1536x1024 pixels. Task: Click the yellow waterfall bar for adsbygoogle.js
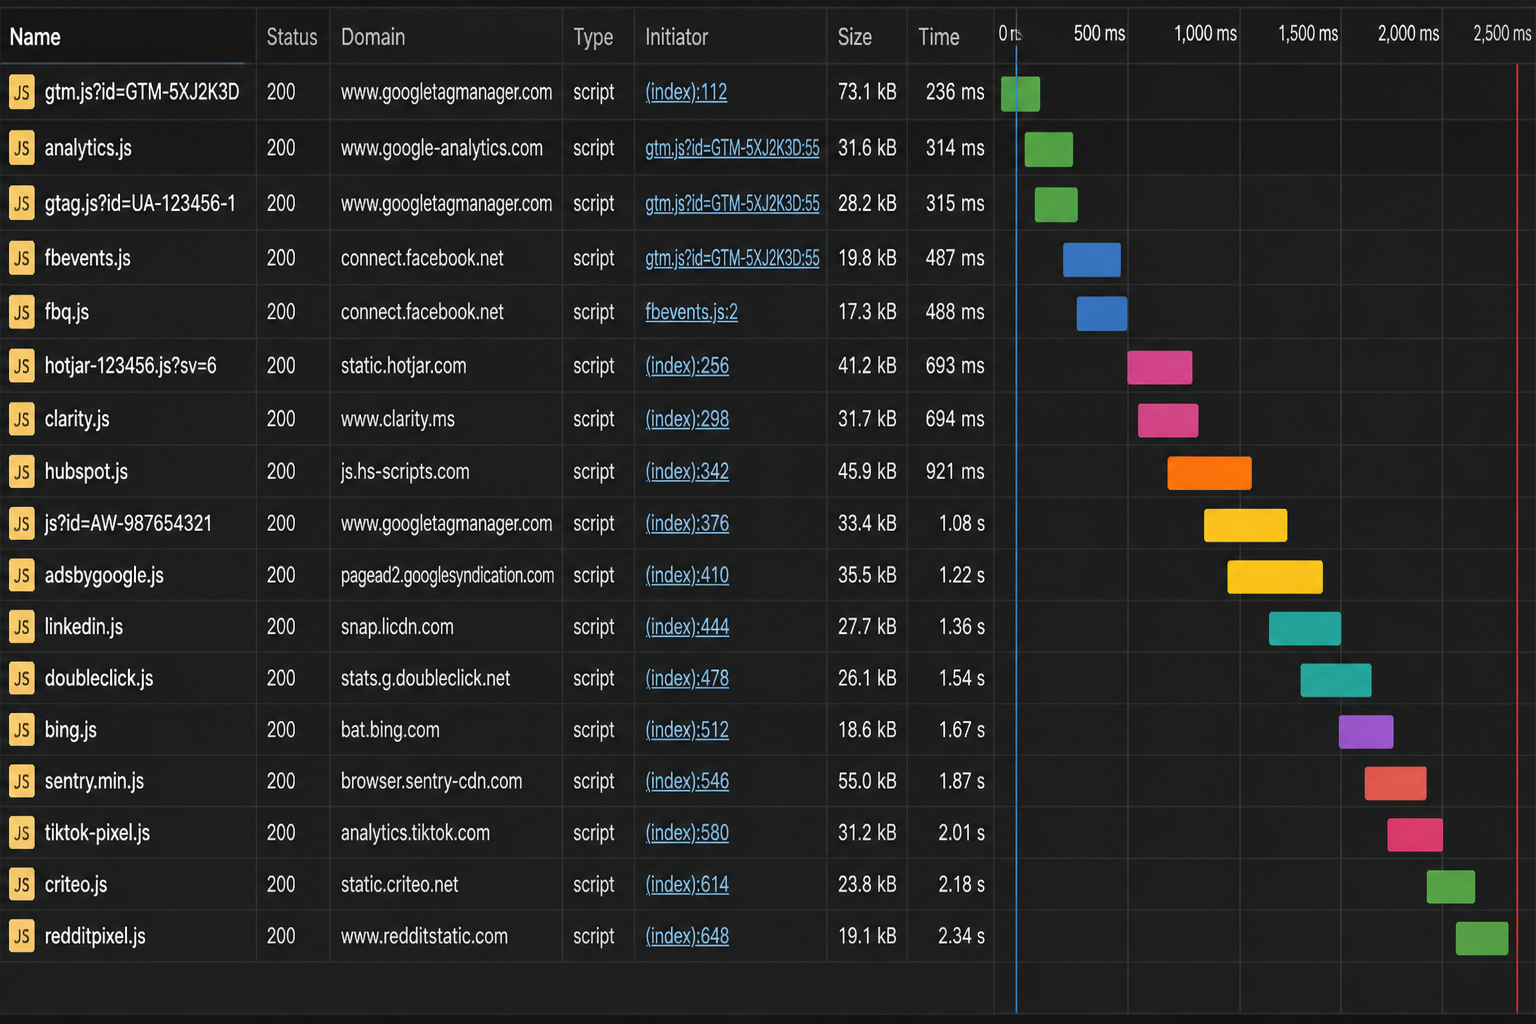click(1275, 577)
